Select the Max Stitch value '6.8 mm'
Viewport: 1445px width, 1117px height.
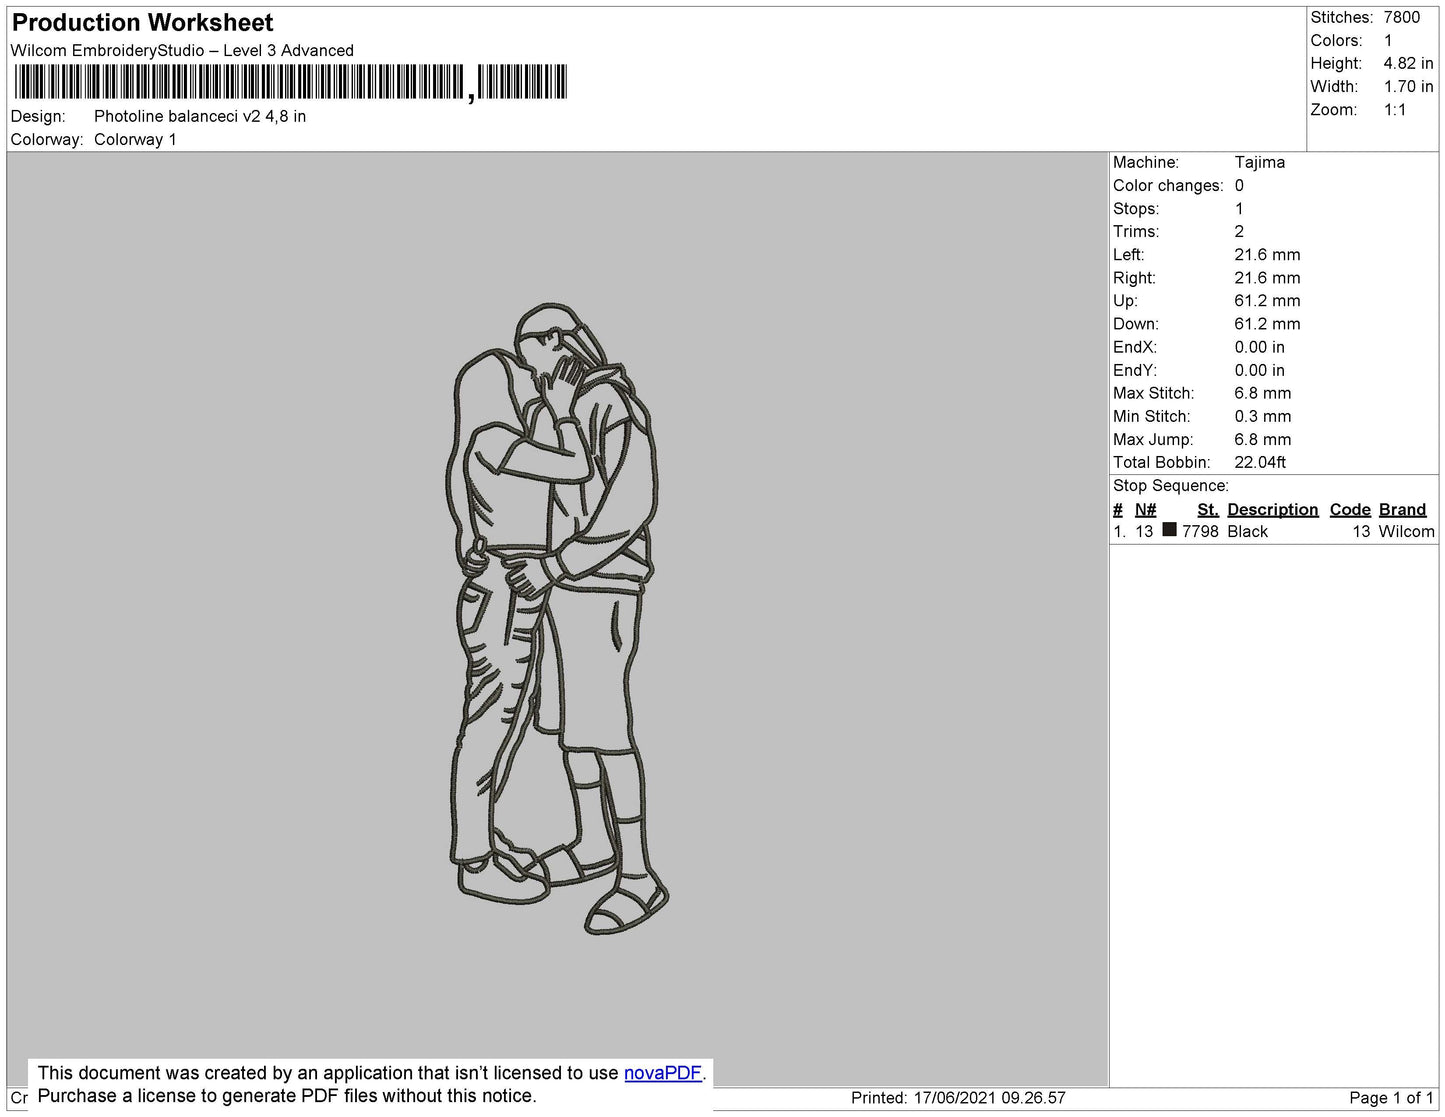1262,393
